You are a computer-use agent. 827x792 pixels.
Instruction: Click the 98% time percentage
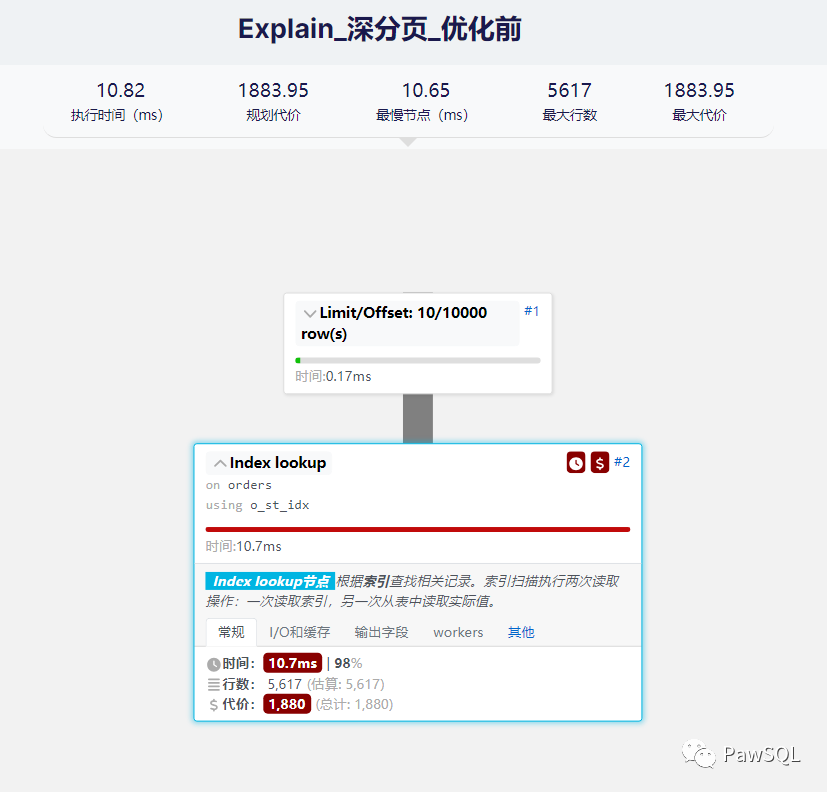348,663
